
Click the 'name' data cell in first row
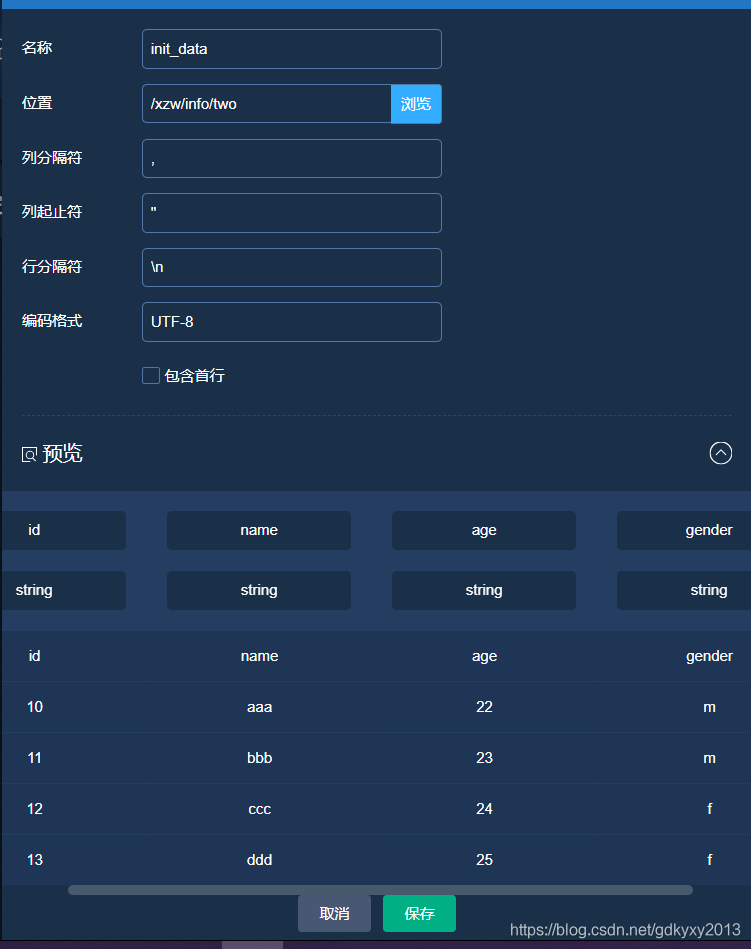click(260, 656)
